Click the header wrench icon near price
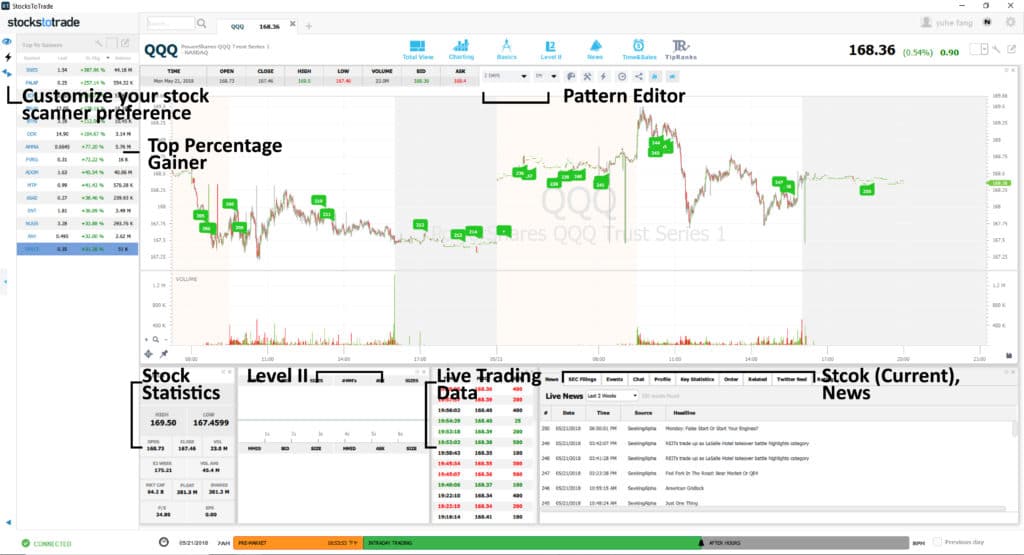 (x=997, y=49)
